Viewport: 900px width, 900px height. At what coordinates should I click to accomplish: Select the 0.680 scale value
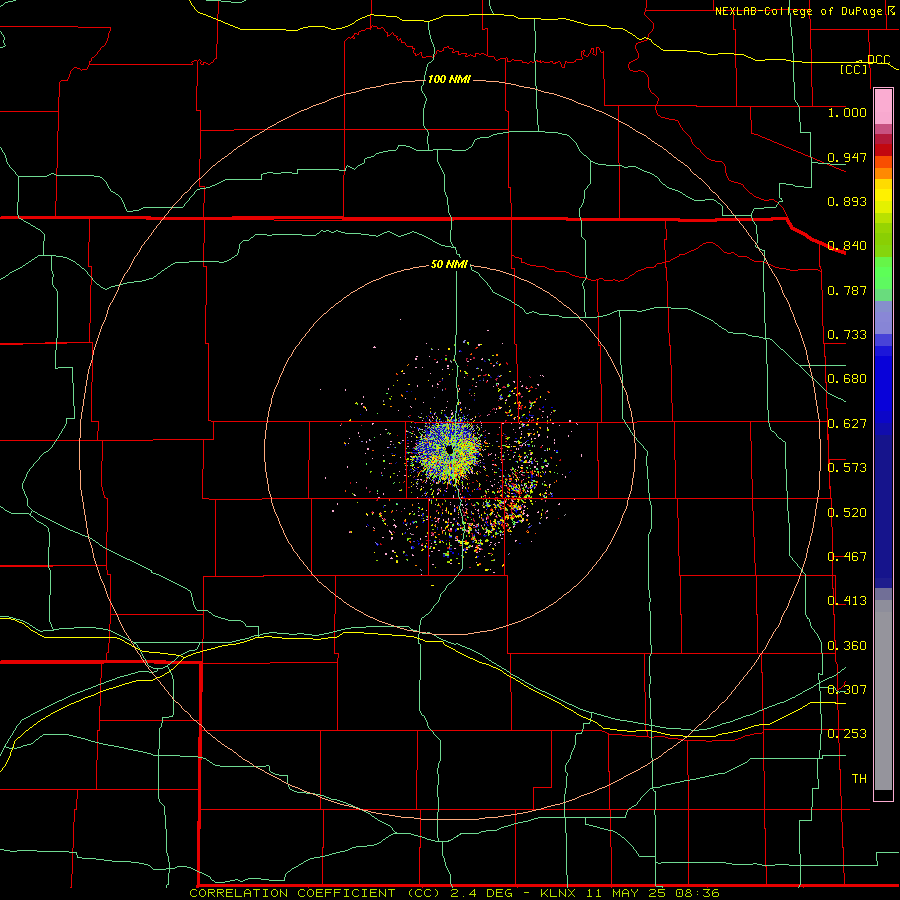point(847,379)
